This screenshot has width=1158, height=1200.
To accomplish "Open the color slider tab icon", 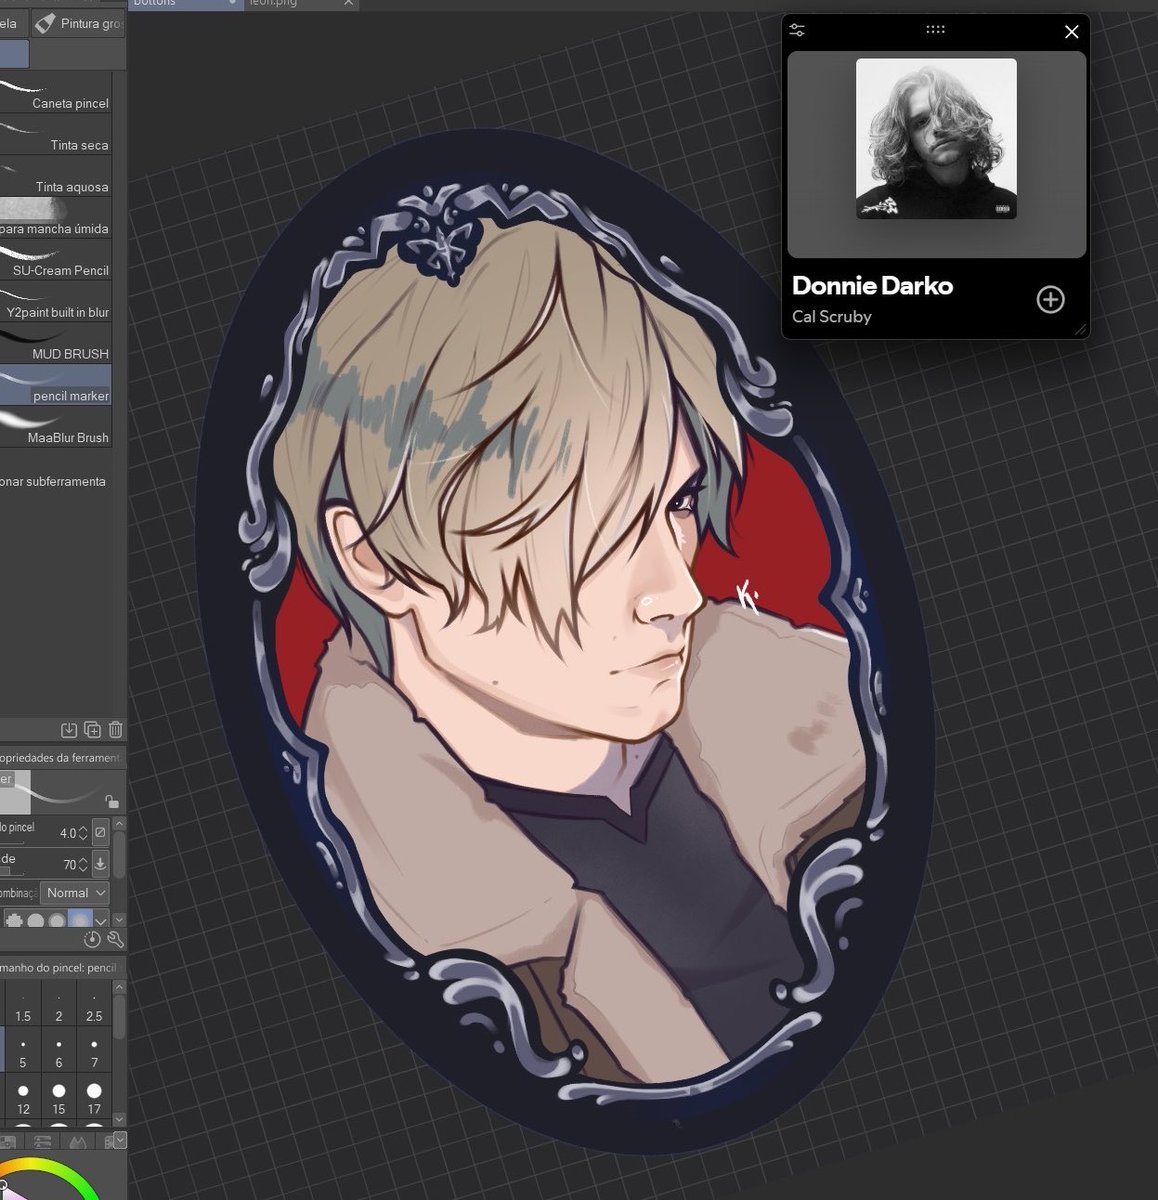I will (42, 1141).
